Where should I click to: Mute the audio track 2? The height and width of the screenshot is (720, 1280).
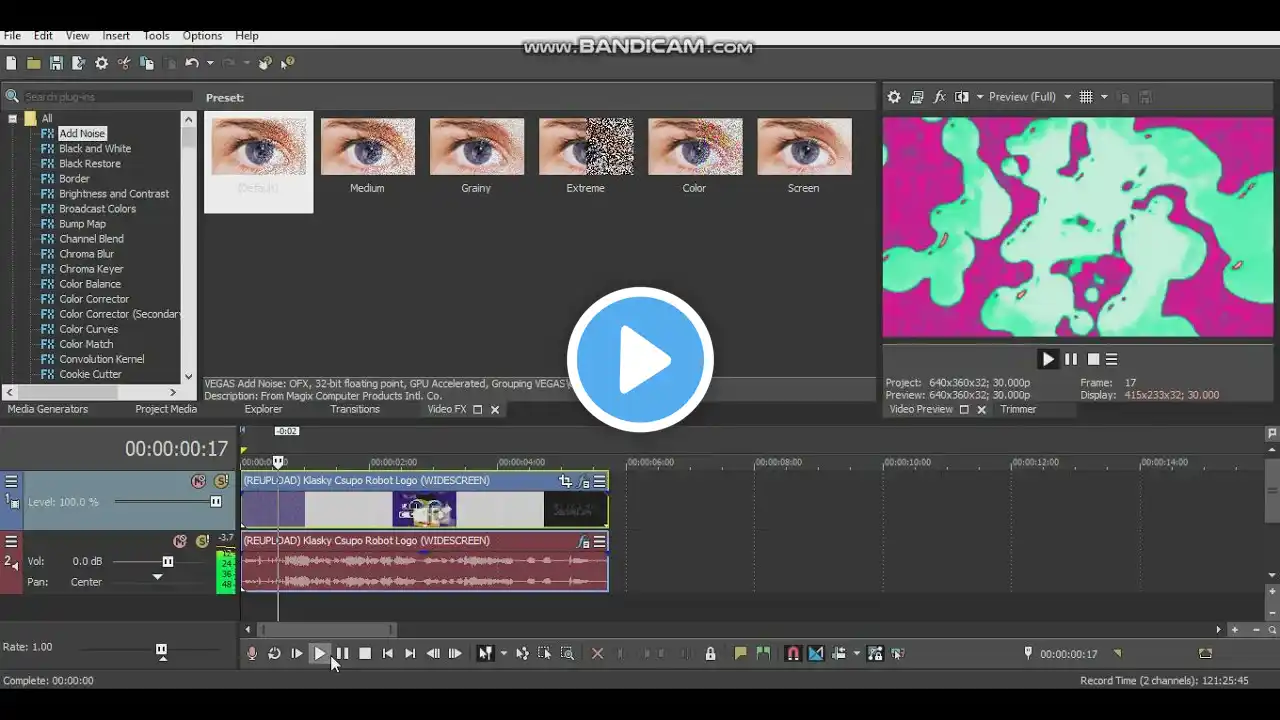pos(180,541)
